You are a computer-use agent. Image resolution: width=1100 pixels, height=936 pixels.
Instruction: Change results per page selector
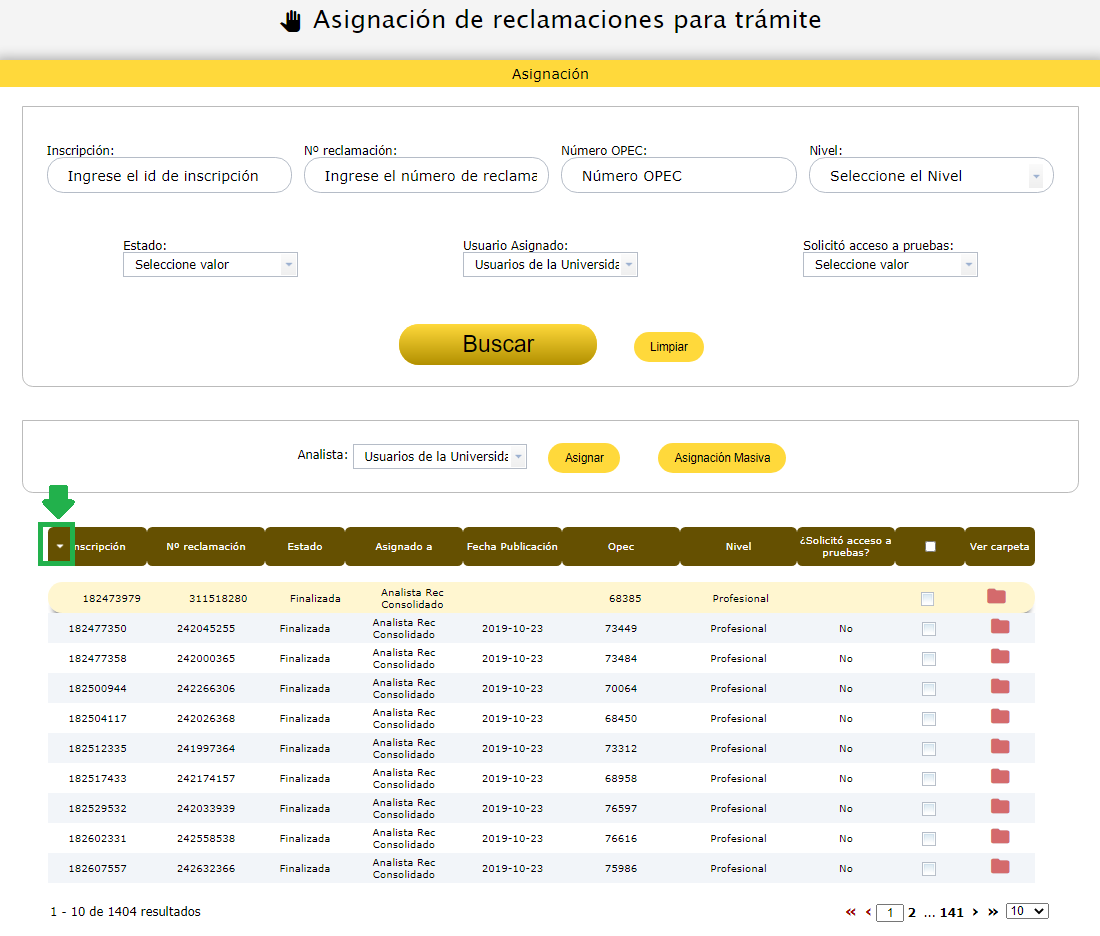pyautogui.click(x=1027, y=911)
